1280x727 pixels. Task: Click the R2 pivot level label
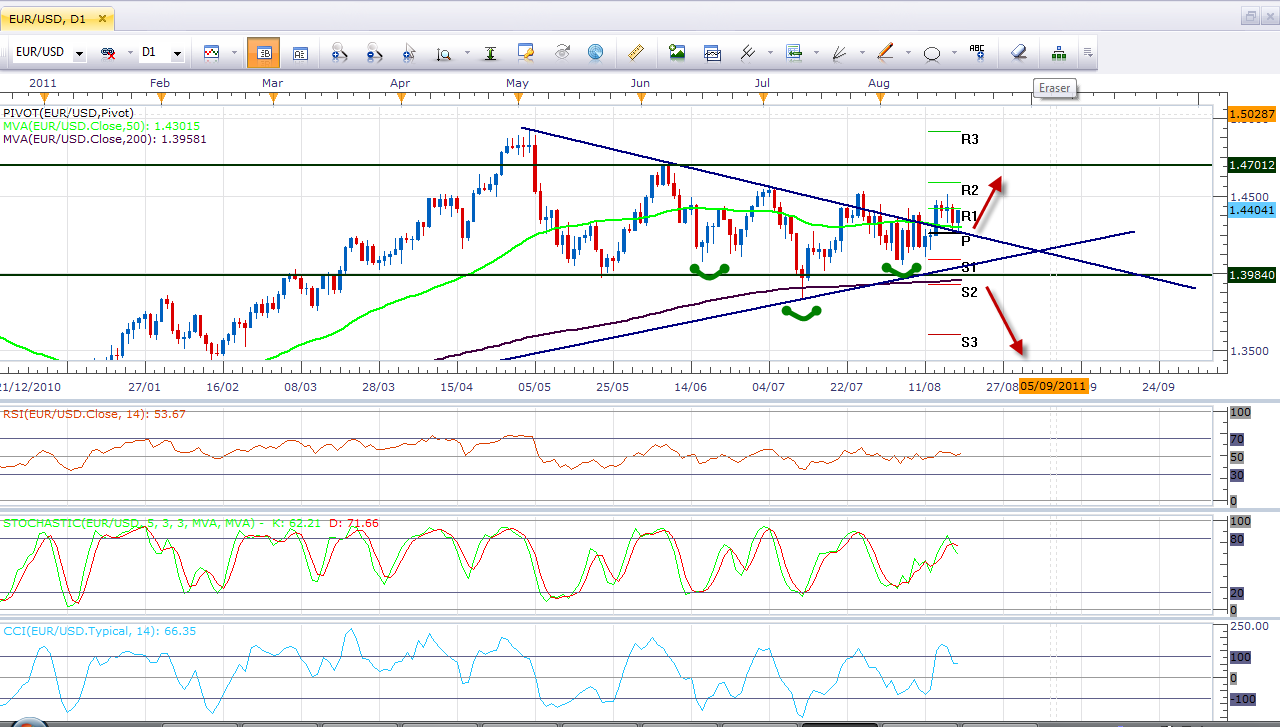(x=969, y=190)
